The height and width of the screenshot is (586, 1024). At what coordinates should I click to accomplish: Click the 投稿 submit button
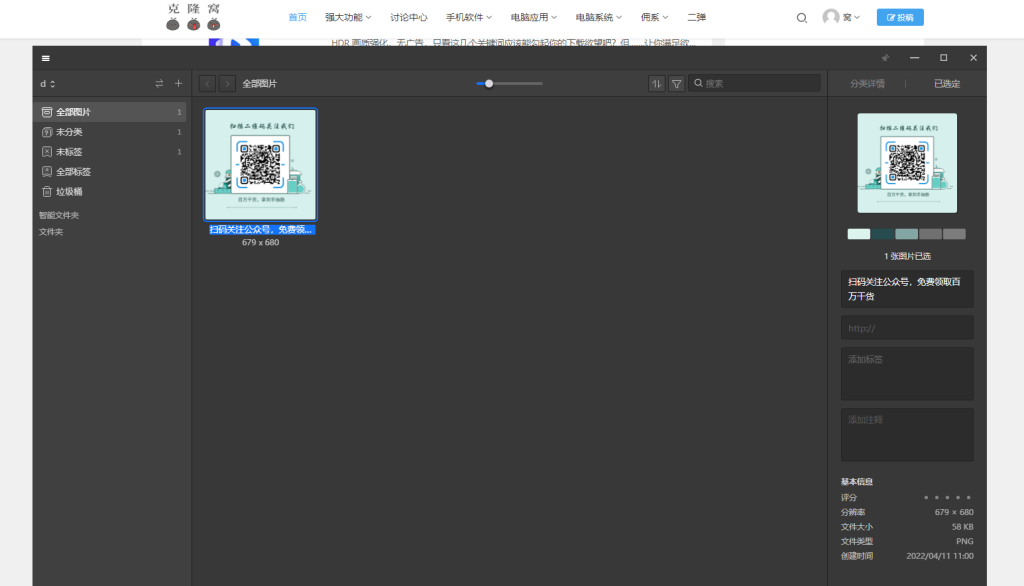click(900, 18)
